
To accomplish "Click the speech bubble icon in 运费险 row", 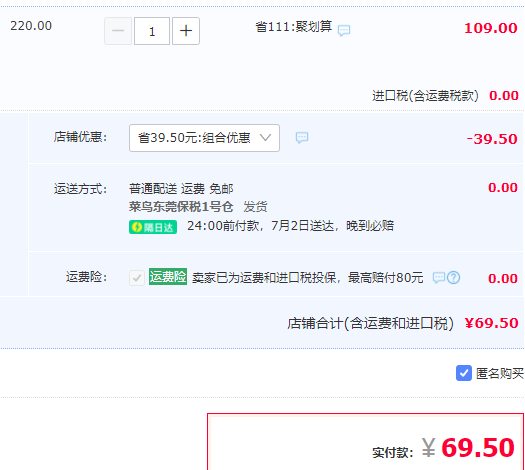I will pos(439,278).
